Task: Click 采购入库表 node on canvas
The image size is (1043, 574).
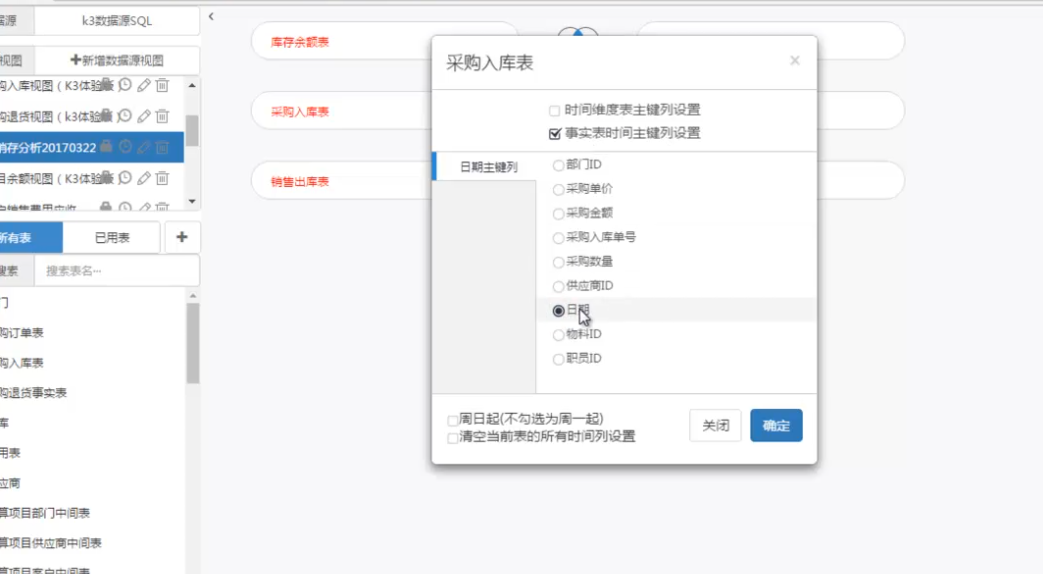Action: (x=300, y=112)
